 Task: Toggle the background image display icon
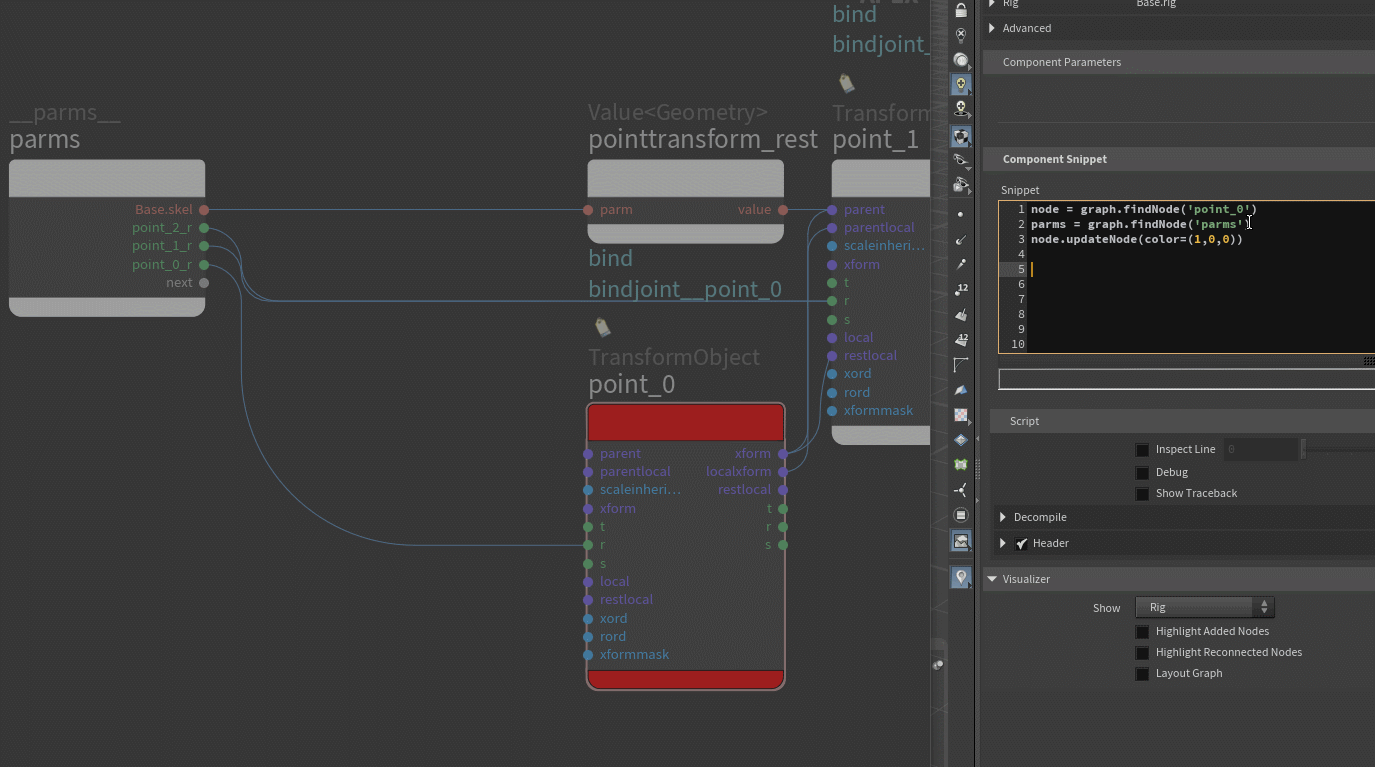[961, 541]
